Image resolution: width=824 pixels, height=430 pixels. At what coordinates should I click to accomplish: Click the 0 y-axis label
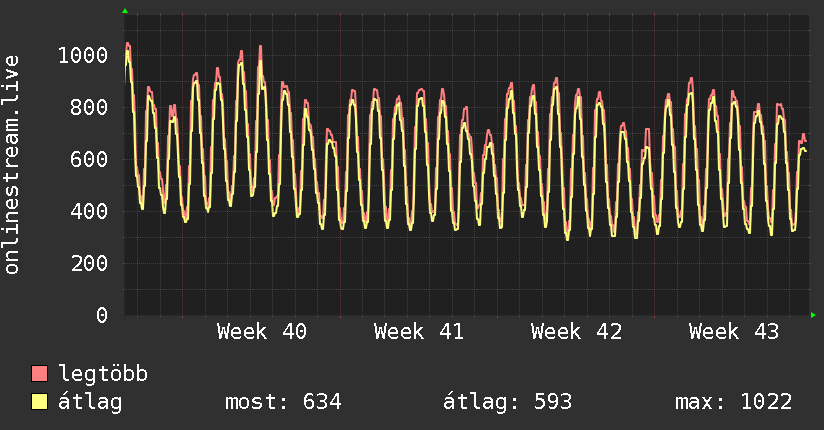click(x=102, y=315)
